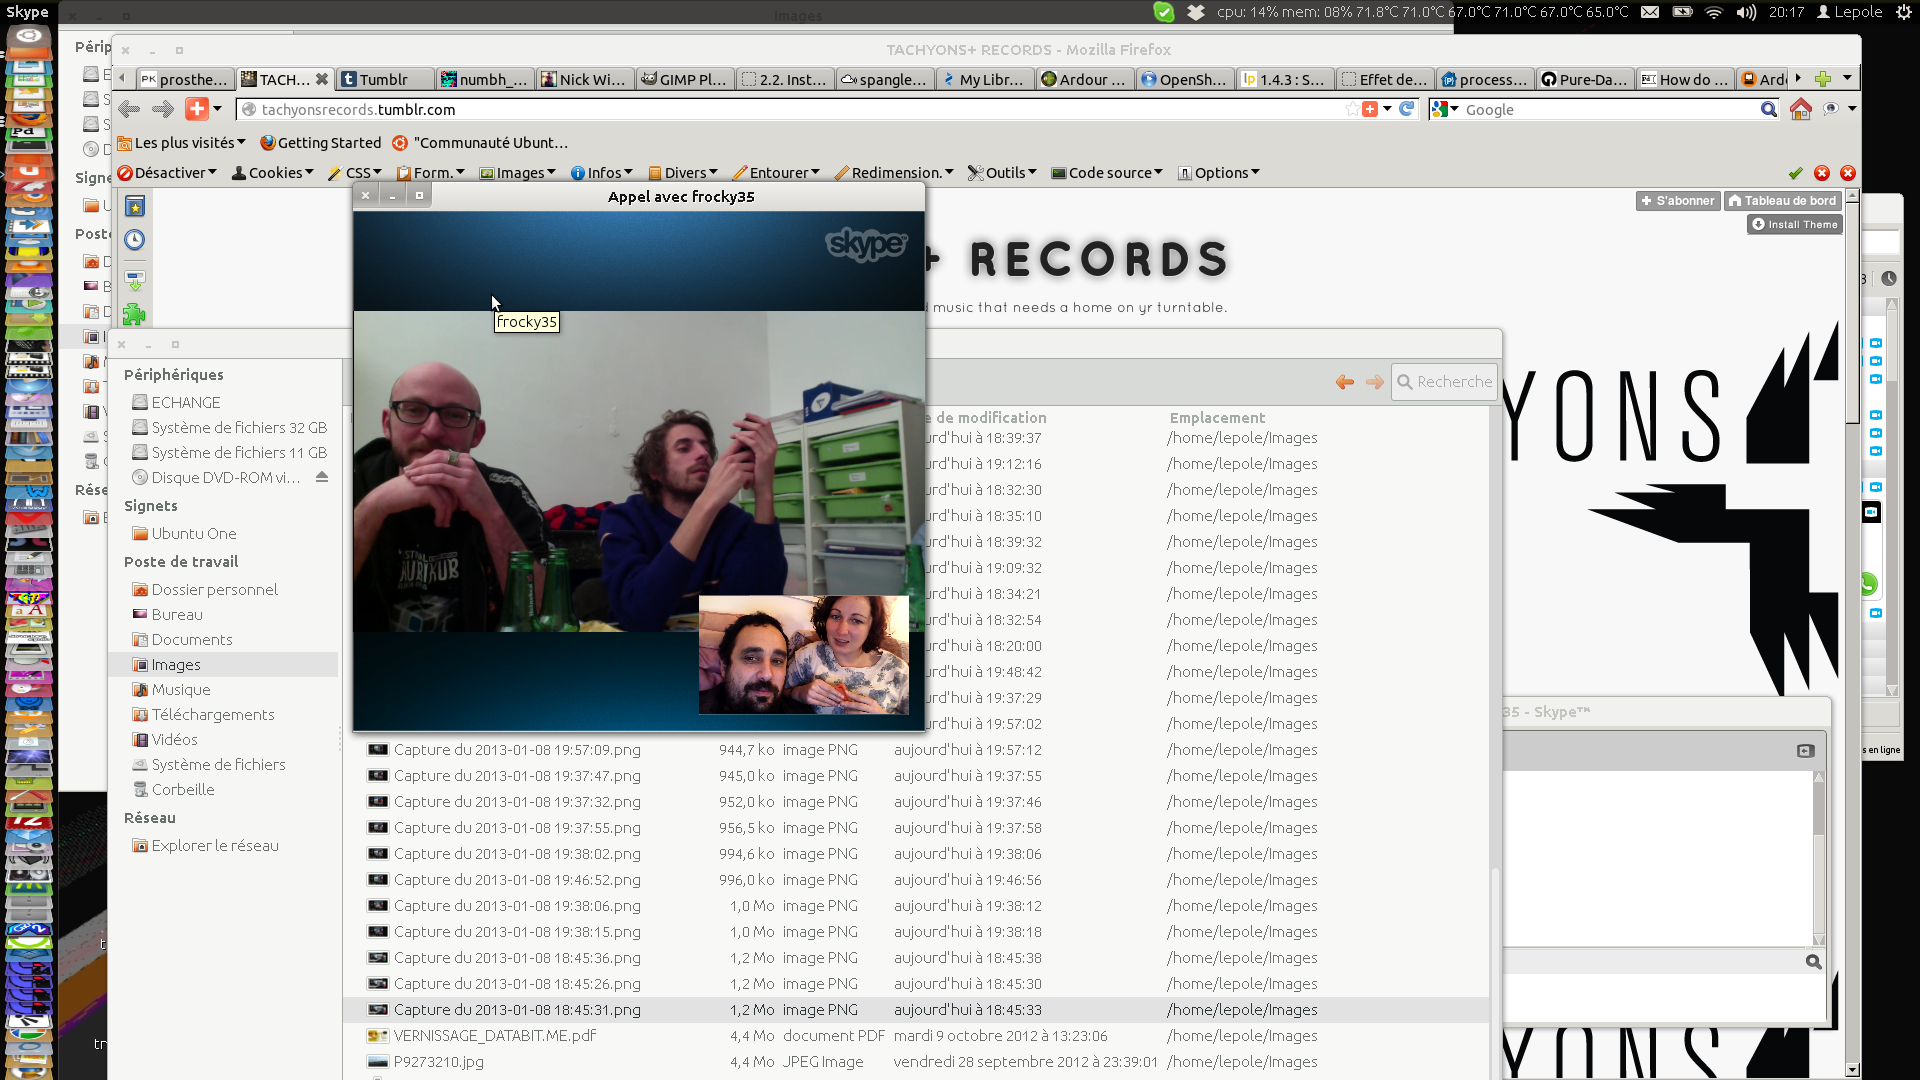Open the Désactiver dropdown menu
The image size is (1920, 1080).
(x=167, y=173)
